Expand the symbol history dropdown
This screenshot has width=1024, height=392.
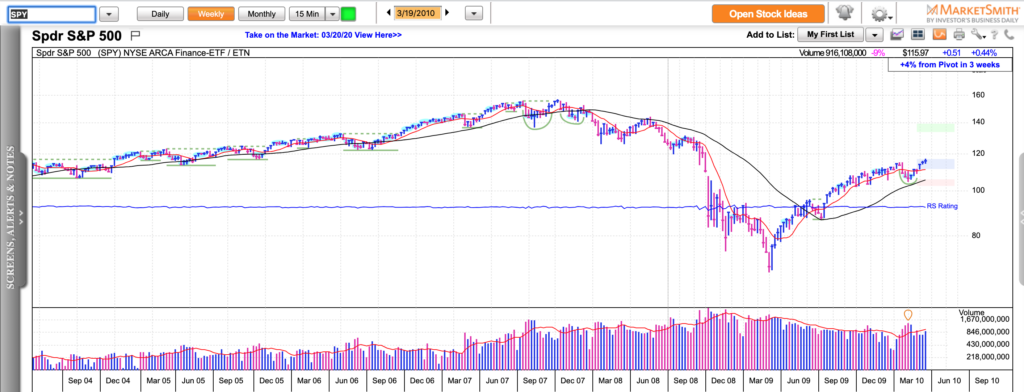pyautogui.click(x=109, y=13)
